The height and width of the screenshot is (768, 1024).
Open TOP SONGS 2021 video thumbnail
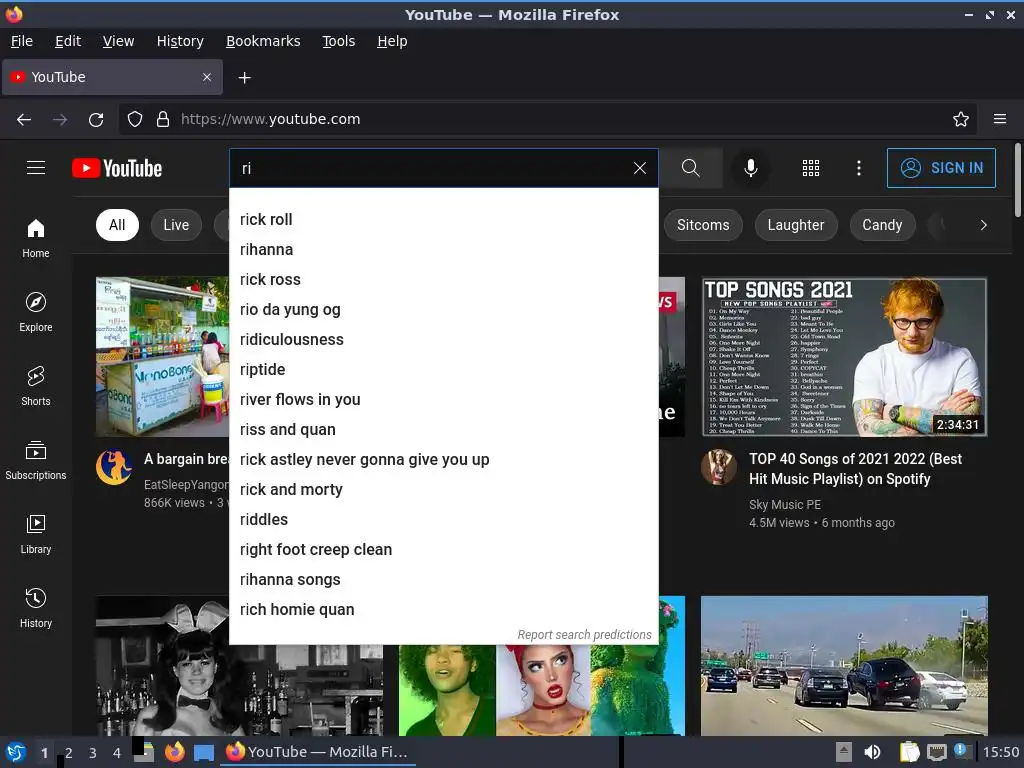[x=844, y=357]
